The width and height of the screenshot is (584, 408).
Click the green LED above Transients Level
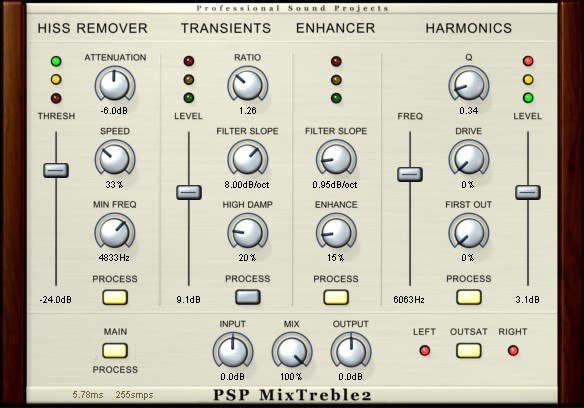tap(189, 98)
